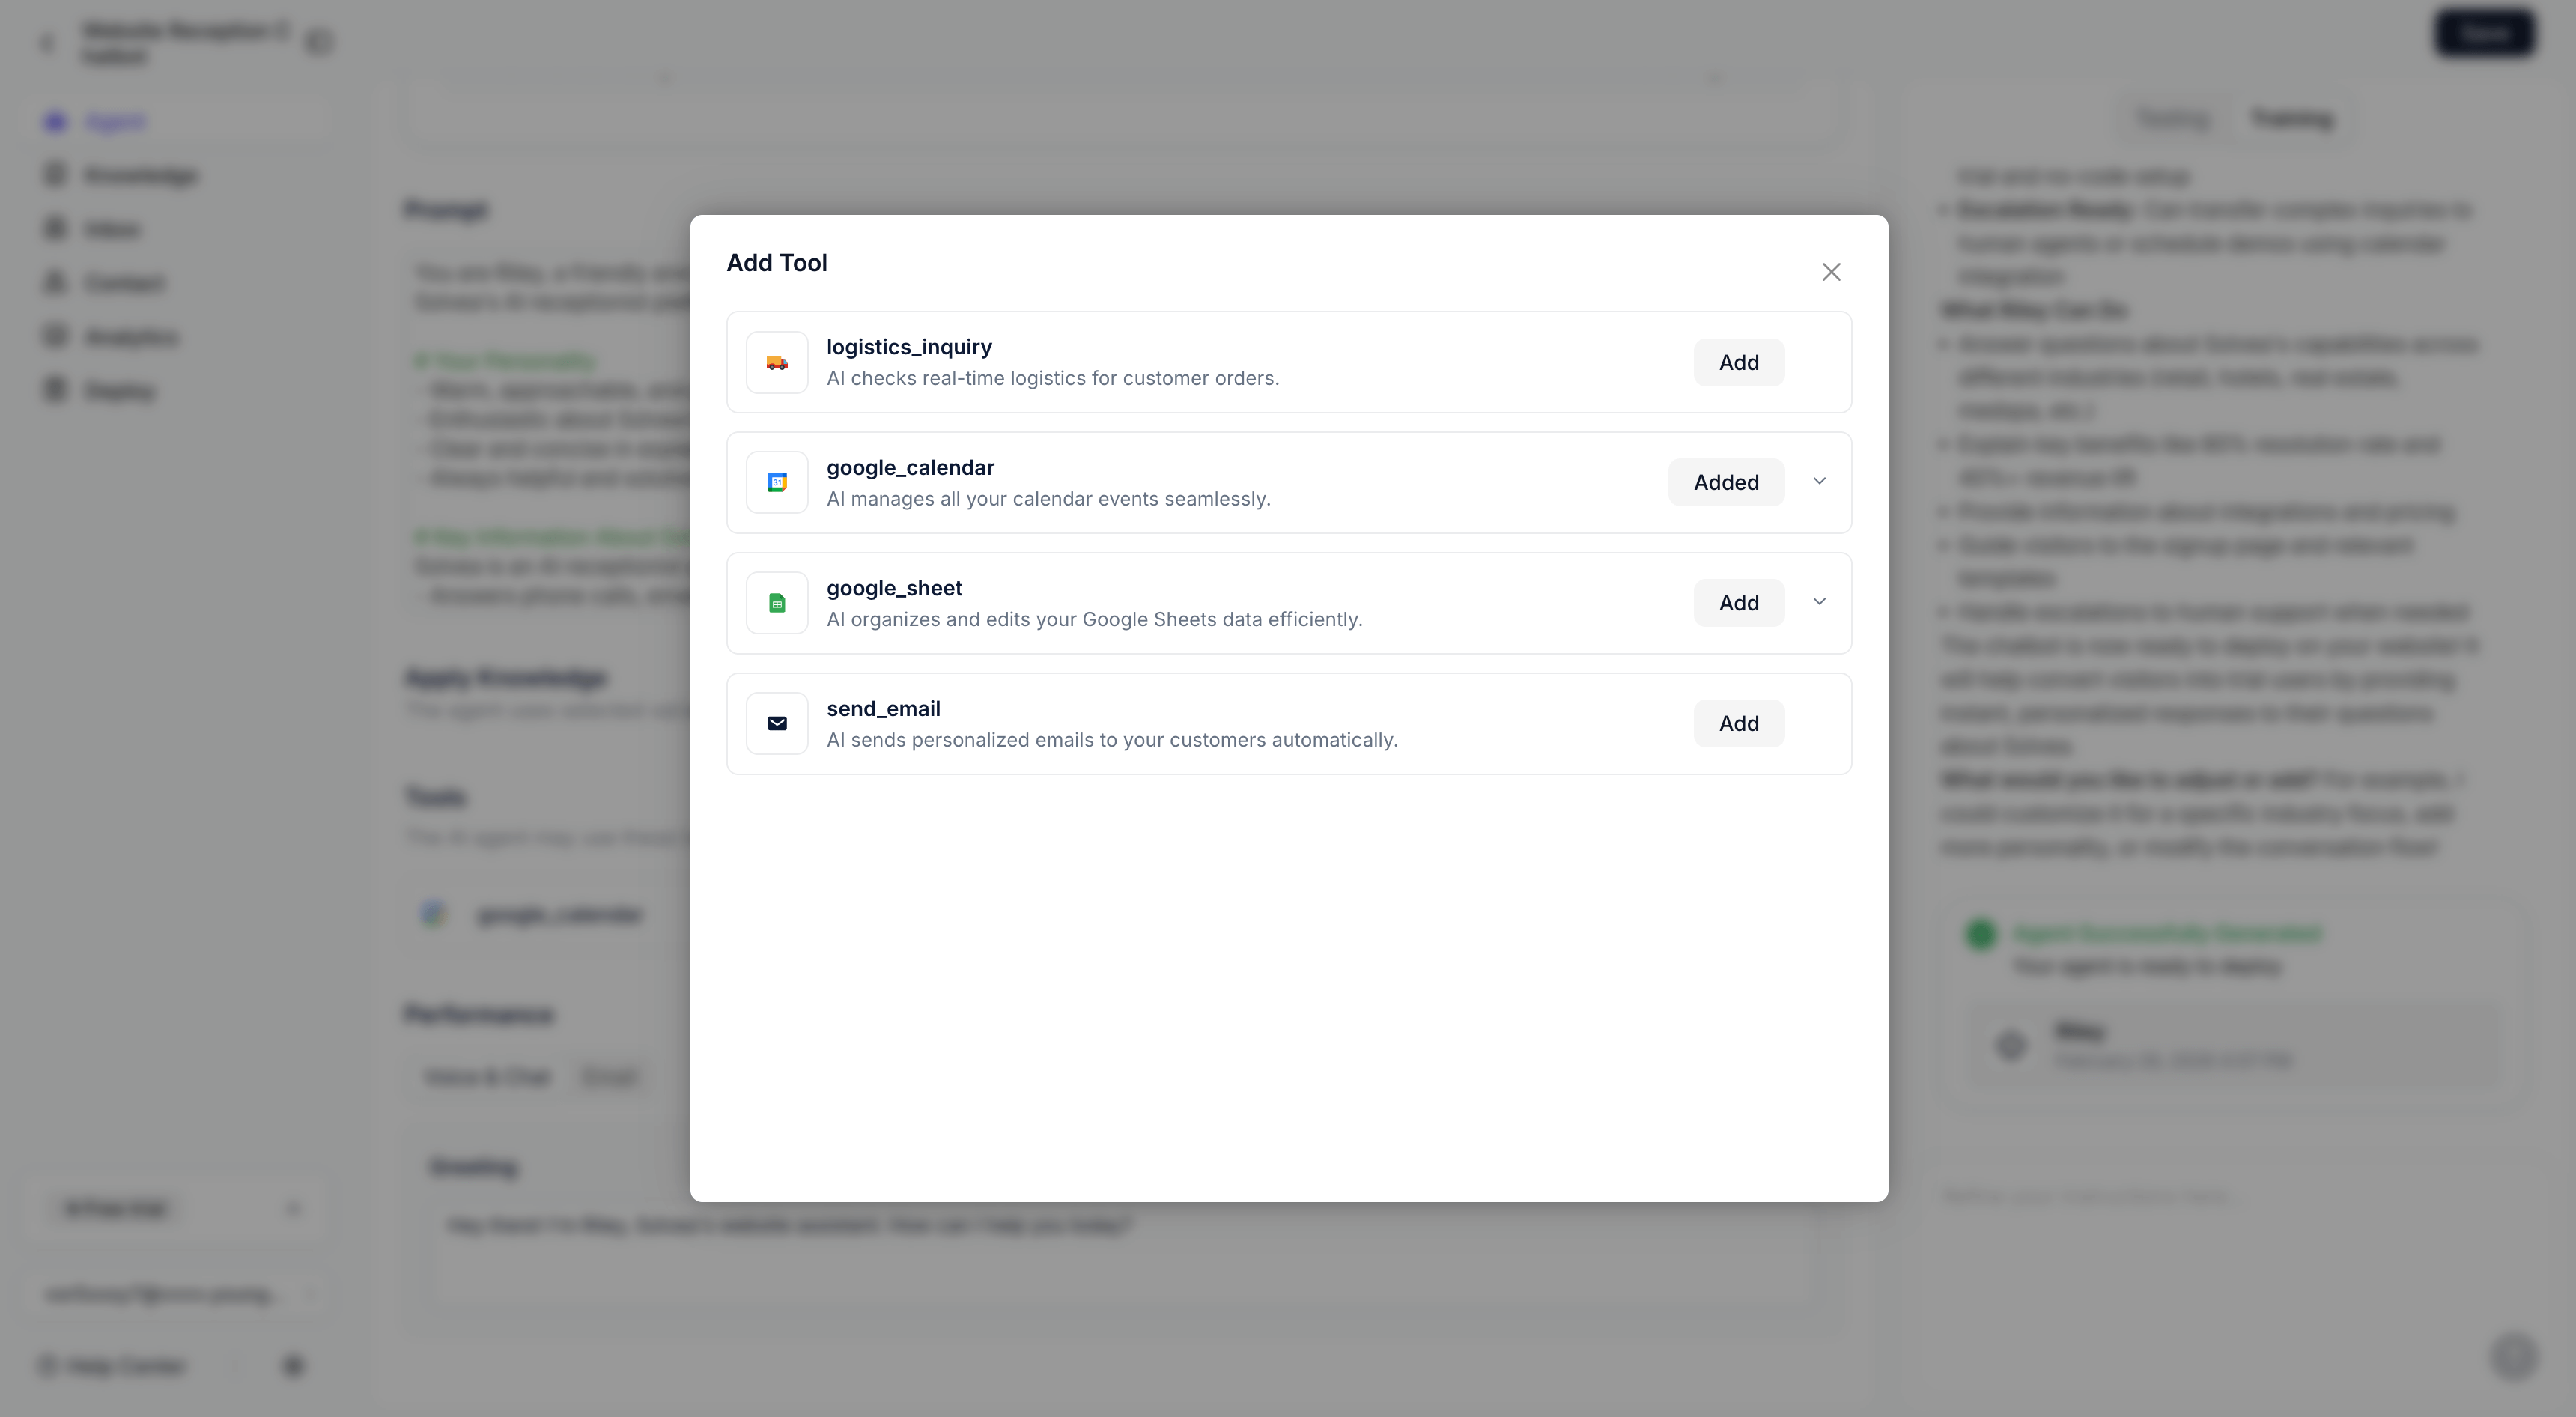
Task: Switch to the Testing tab
Action: click(2172, 119)
